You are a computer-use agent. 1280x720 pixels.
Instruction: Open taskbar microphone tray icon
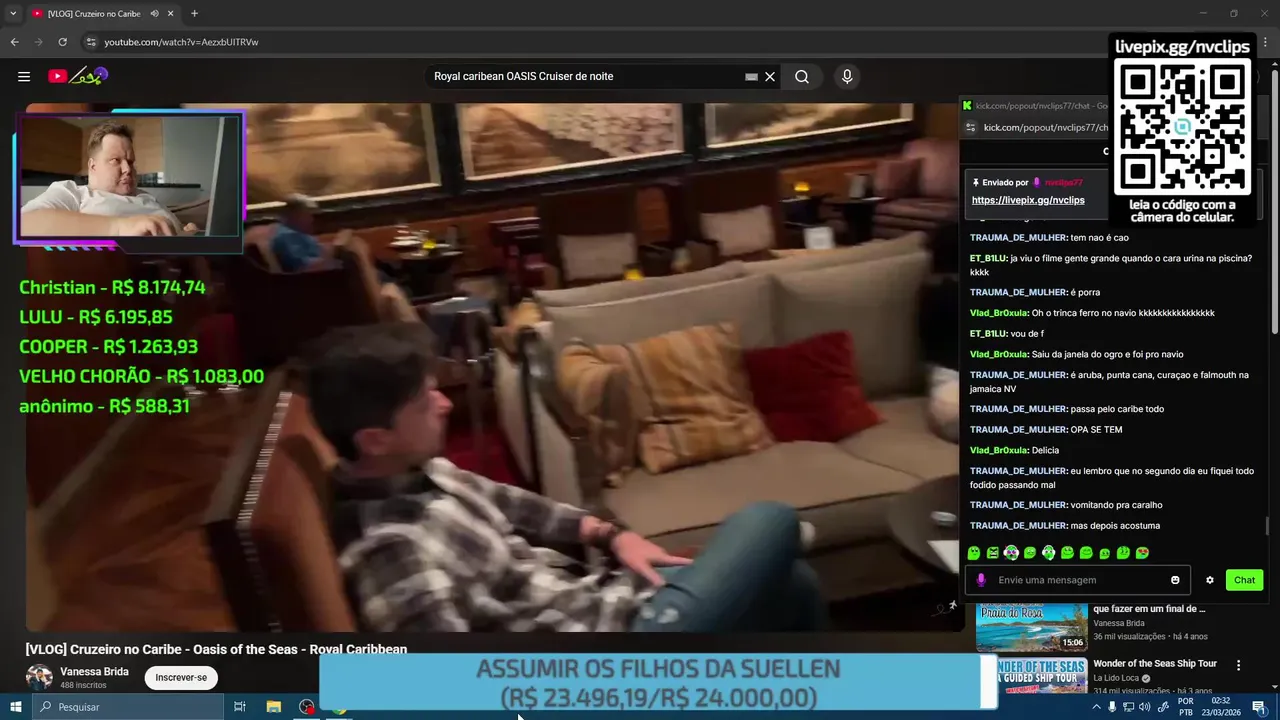pyautogui.click(x=1112, y=707)
